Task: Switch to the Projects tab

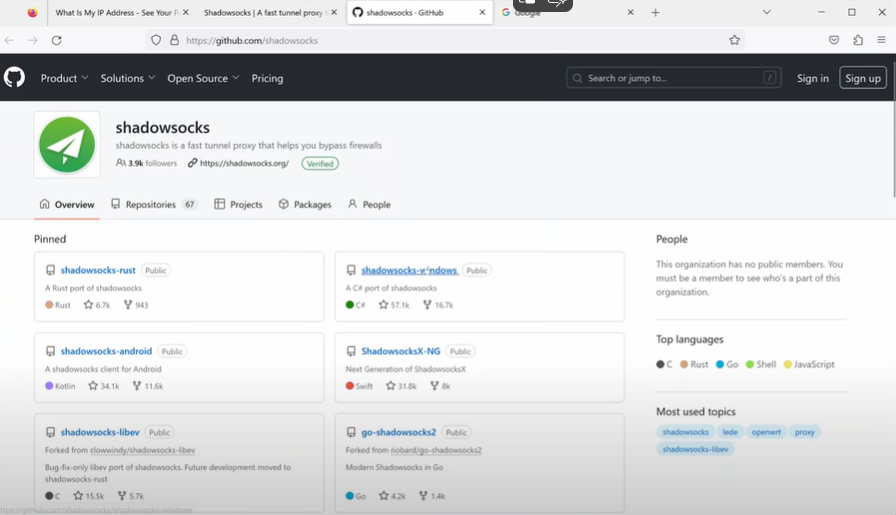Action: tap(238, 204)
